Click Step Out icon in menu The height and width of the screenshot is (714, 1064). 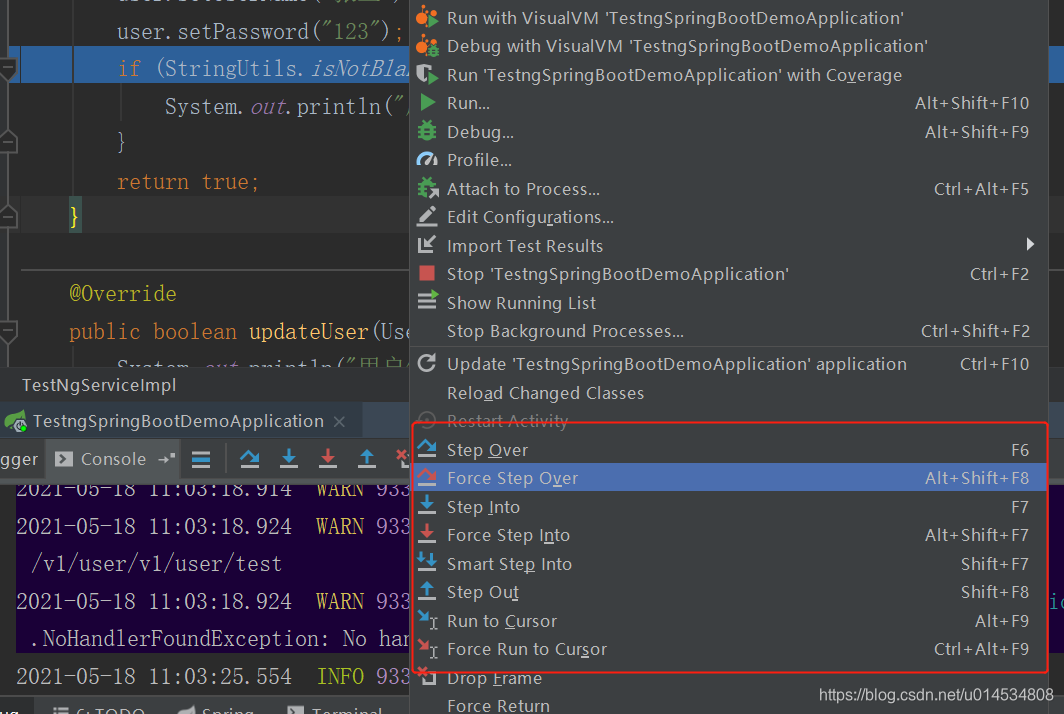tap(428, 590)
